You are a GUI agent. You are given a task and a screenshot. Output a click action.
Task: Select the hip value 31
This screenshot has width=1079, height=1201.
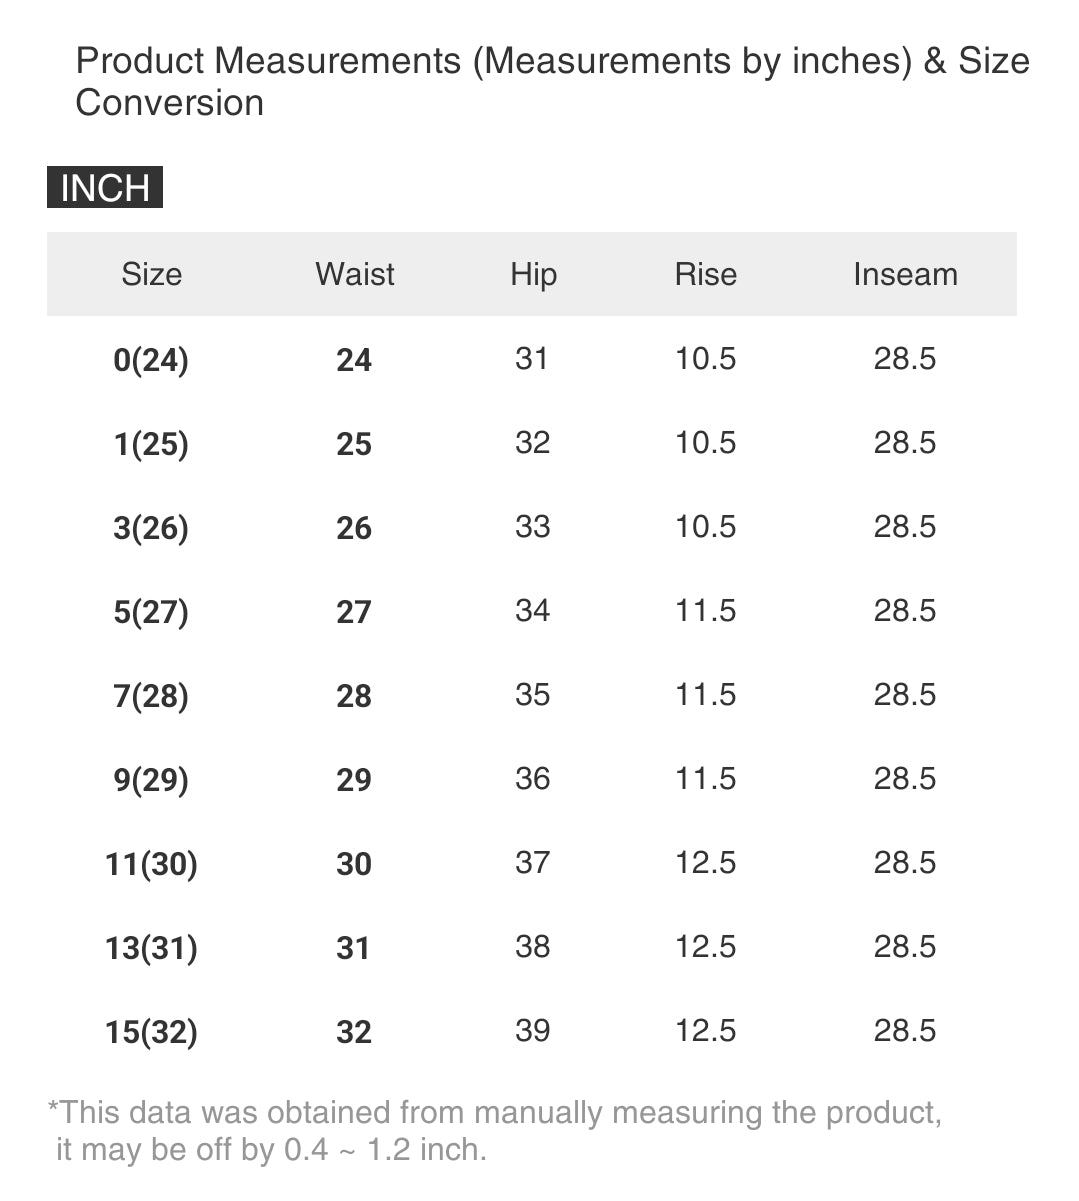532,359
